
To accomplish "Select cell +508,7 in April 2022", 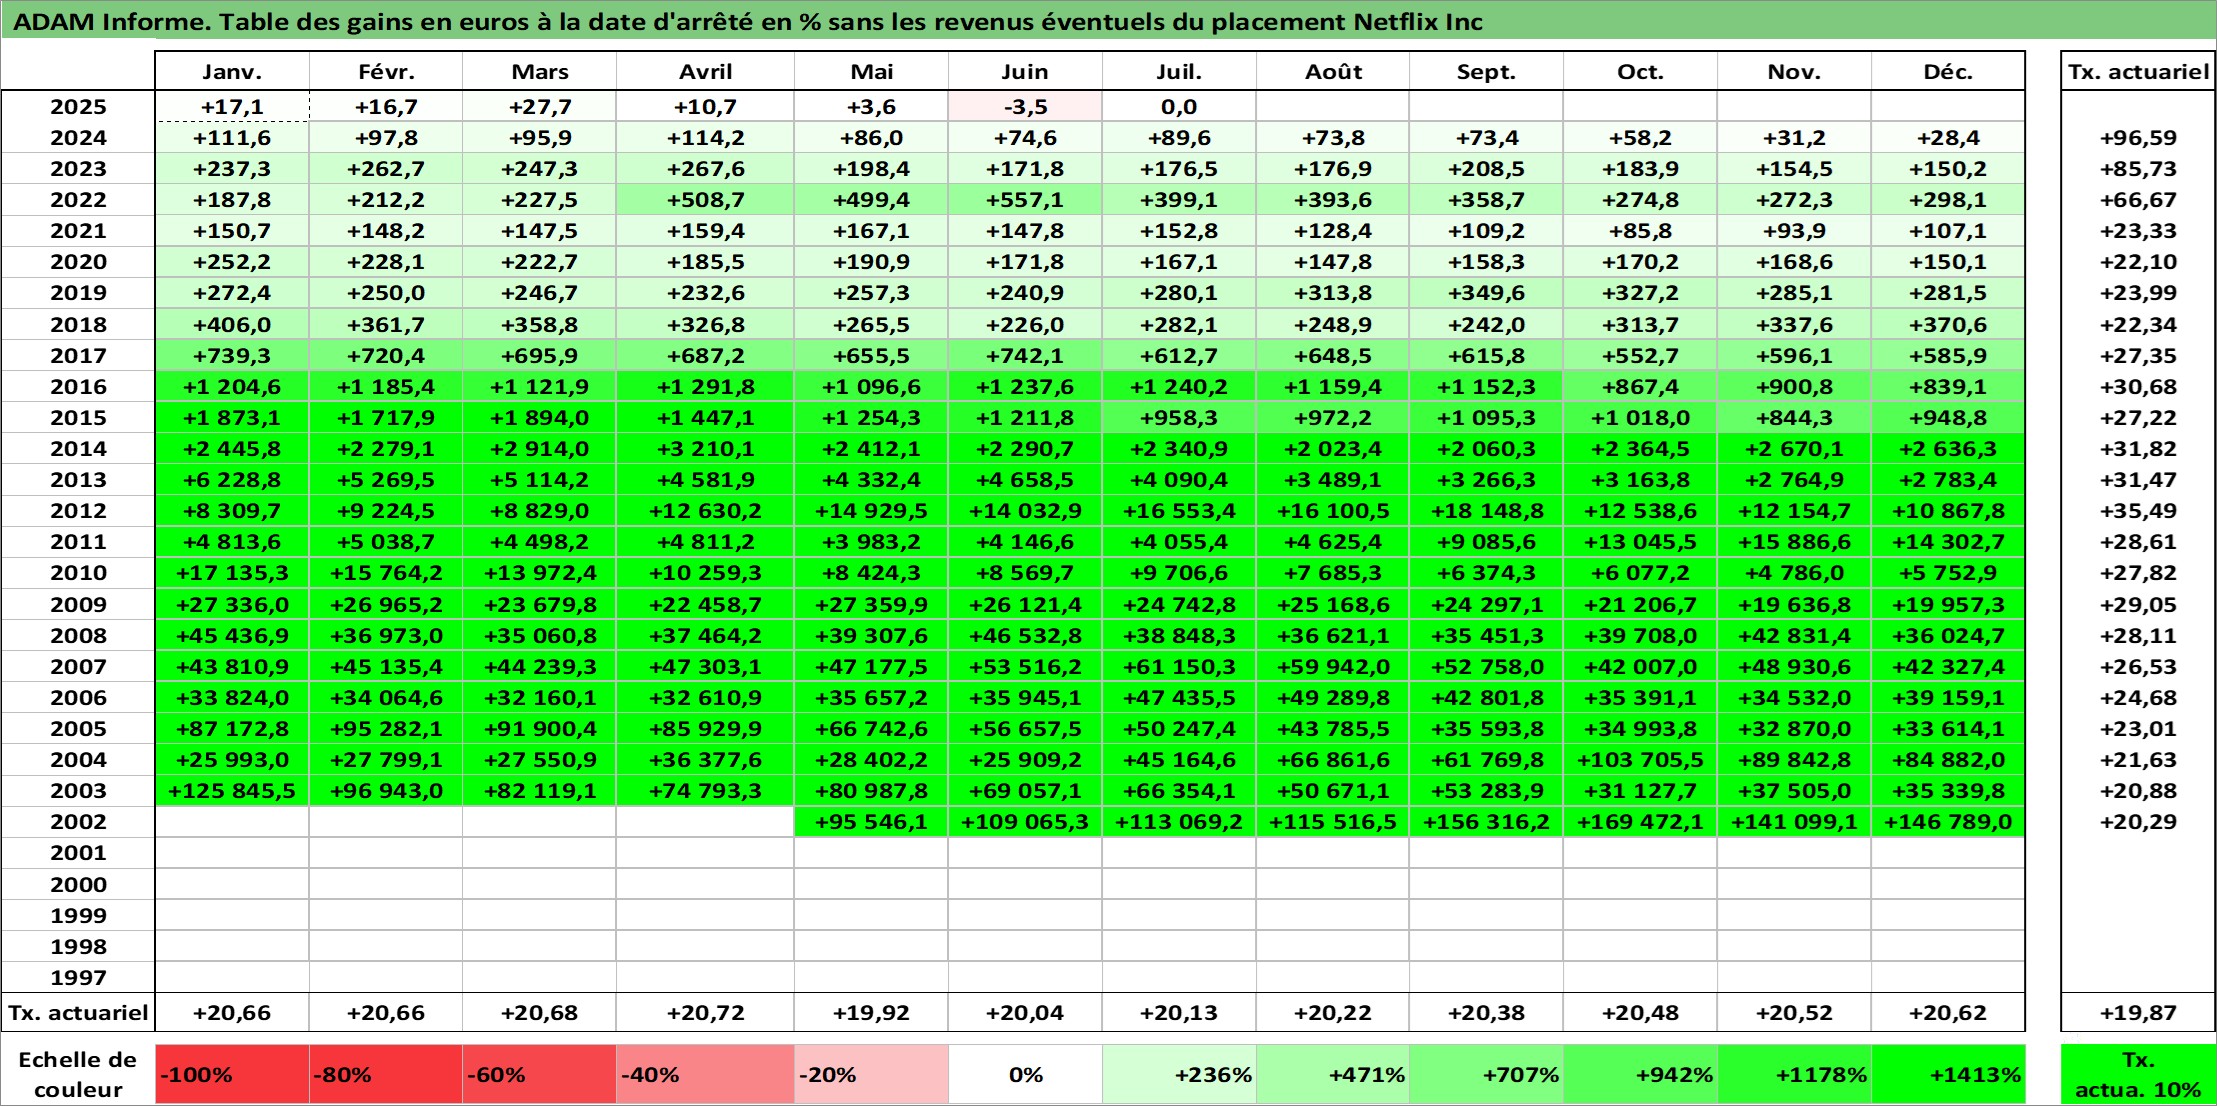I will 705,200.
